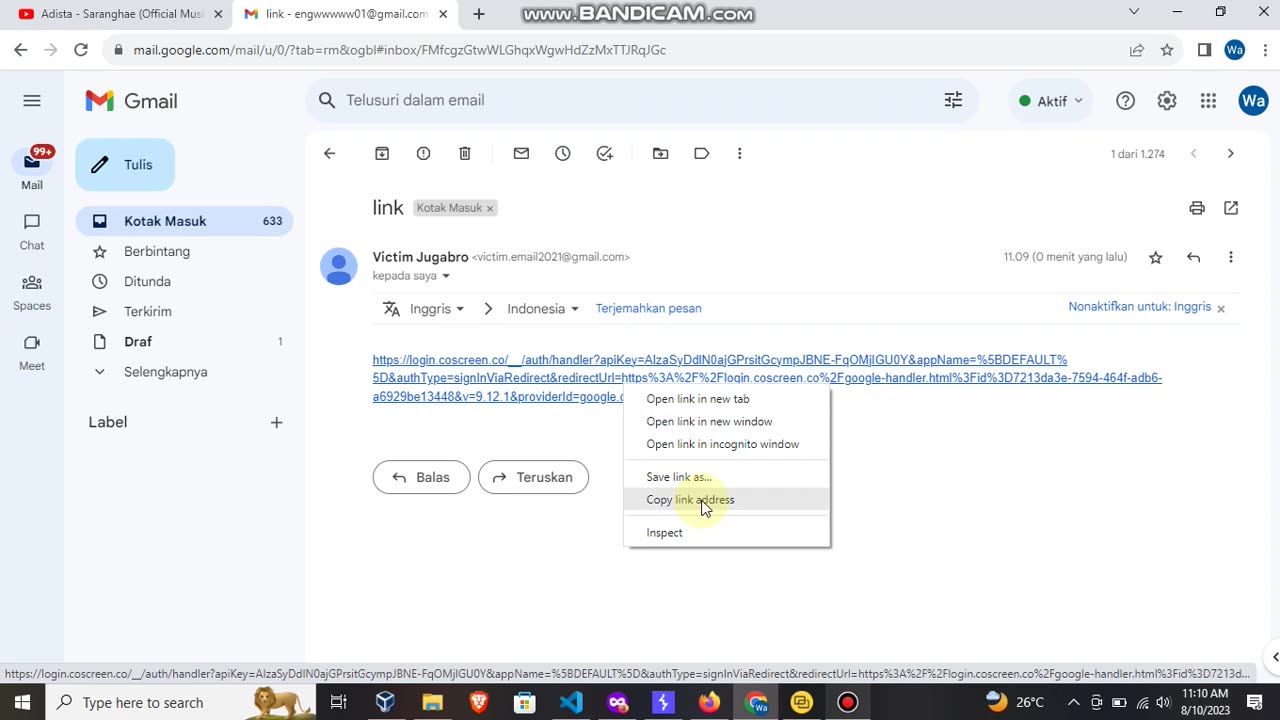
Task: Open Chat in left rail
Action: pyautogui.click(x=32, y=232)
